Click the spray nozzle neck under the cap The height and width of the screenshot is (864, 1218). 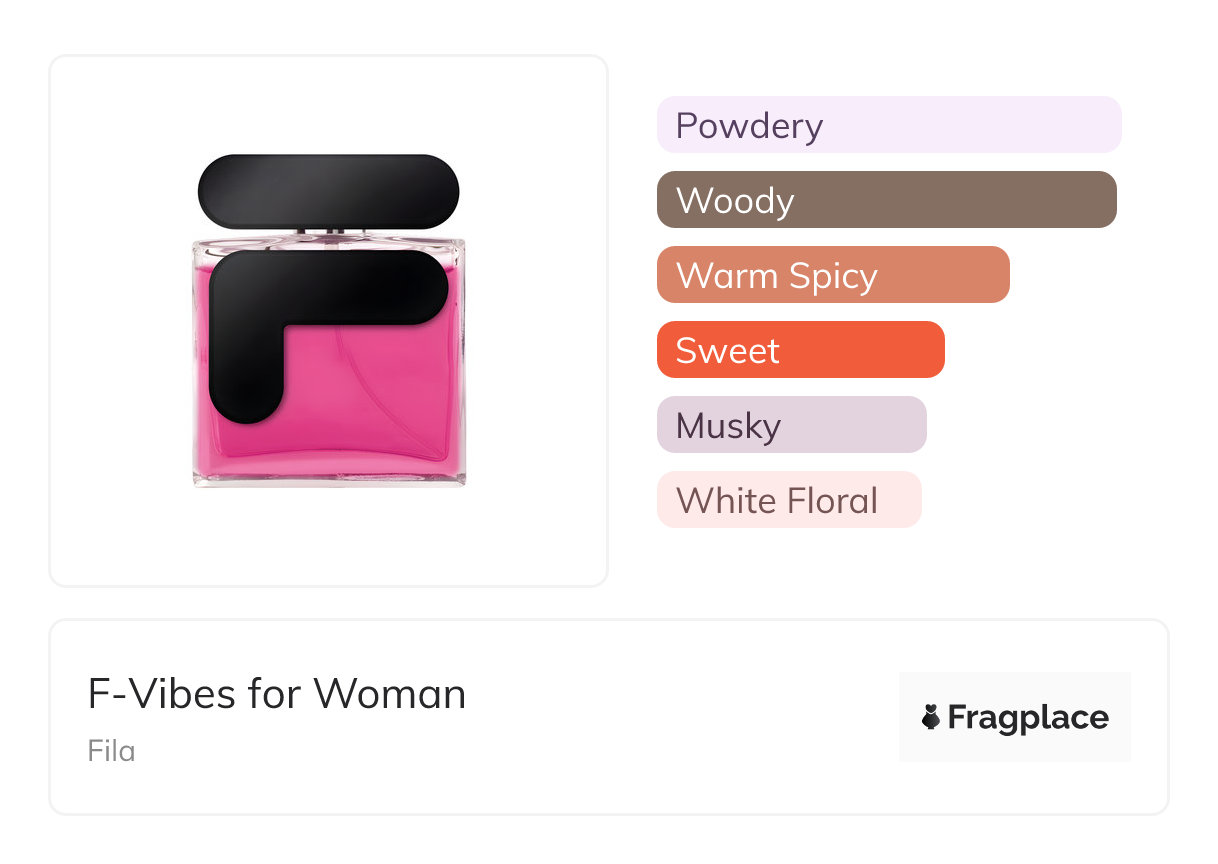click(x=329, y=232)
